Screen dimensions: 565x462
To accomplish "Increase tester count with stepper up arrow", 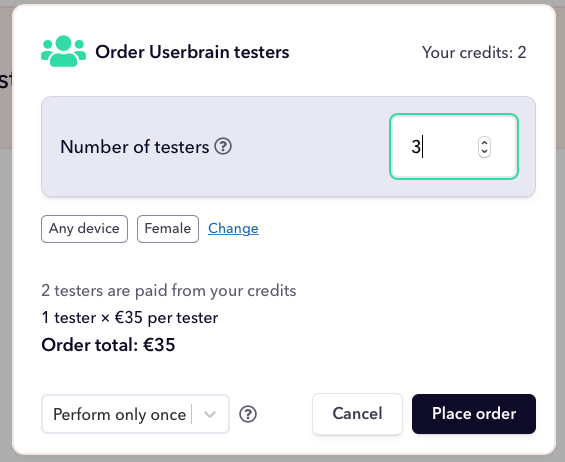I will click(x=484, y=143).
